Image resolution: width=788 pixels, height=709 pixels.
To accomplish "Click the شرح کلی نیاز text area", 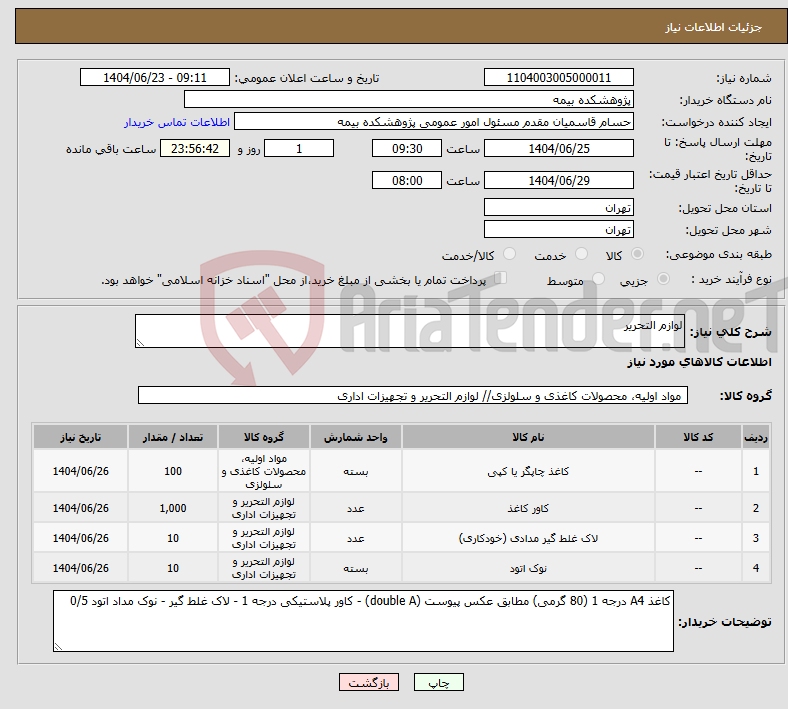I will click(x=410, y=331).
